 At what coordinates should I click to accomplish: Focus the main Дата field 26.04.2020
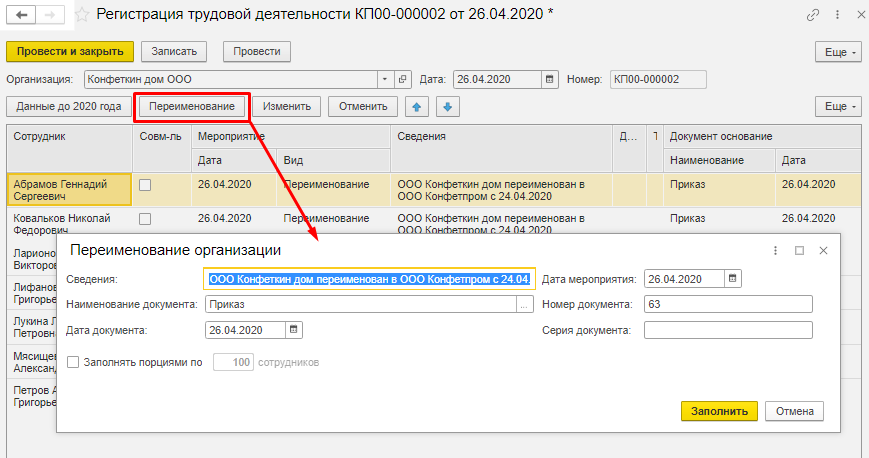click(x=498, y=79)
